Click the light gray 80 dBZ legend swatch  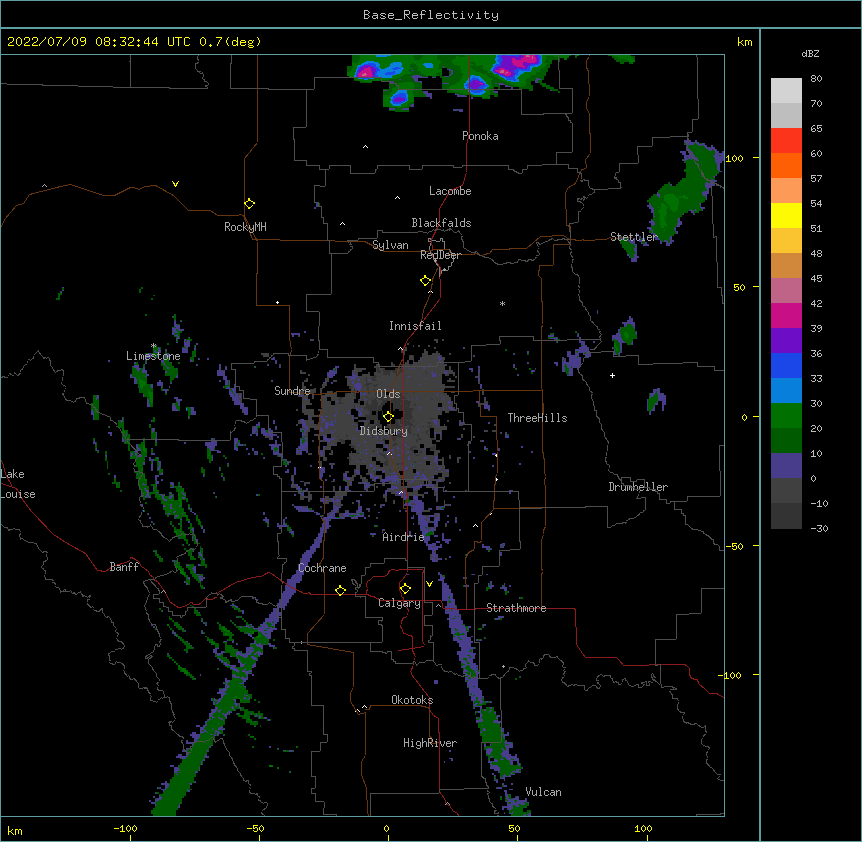click(786, 90)
